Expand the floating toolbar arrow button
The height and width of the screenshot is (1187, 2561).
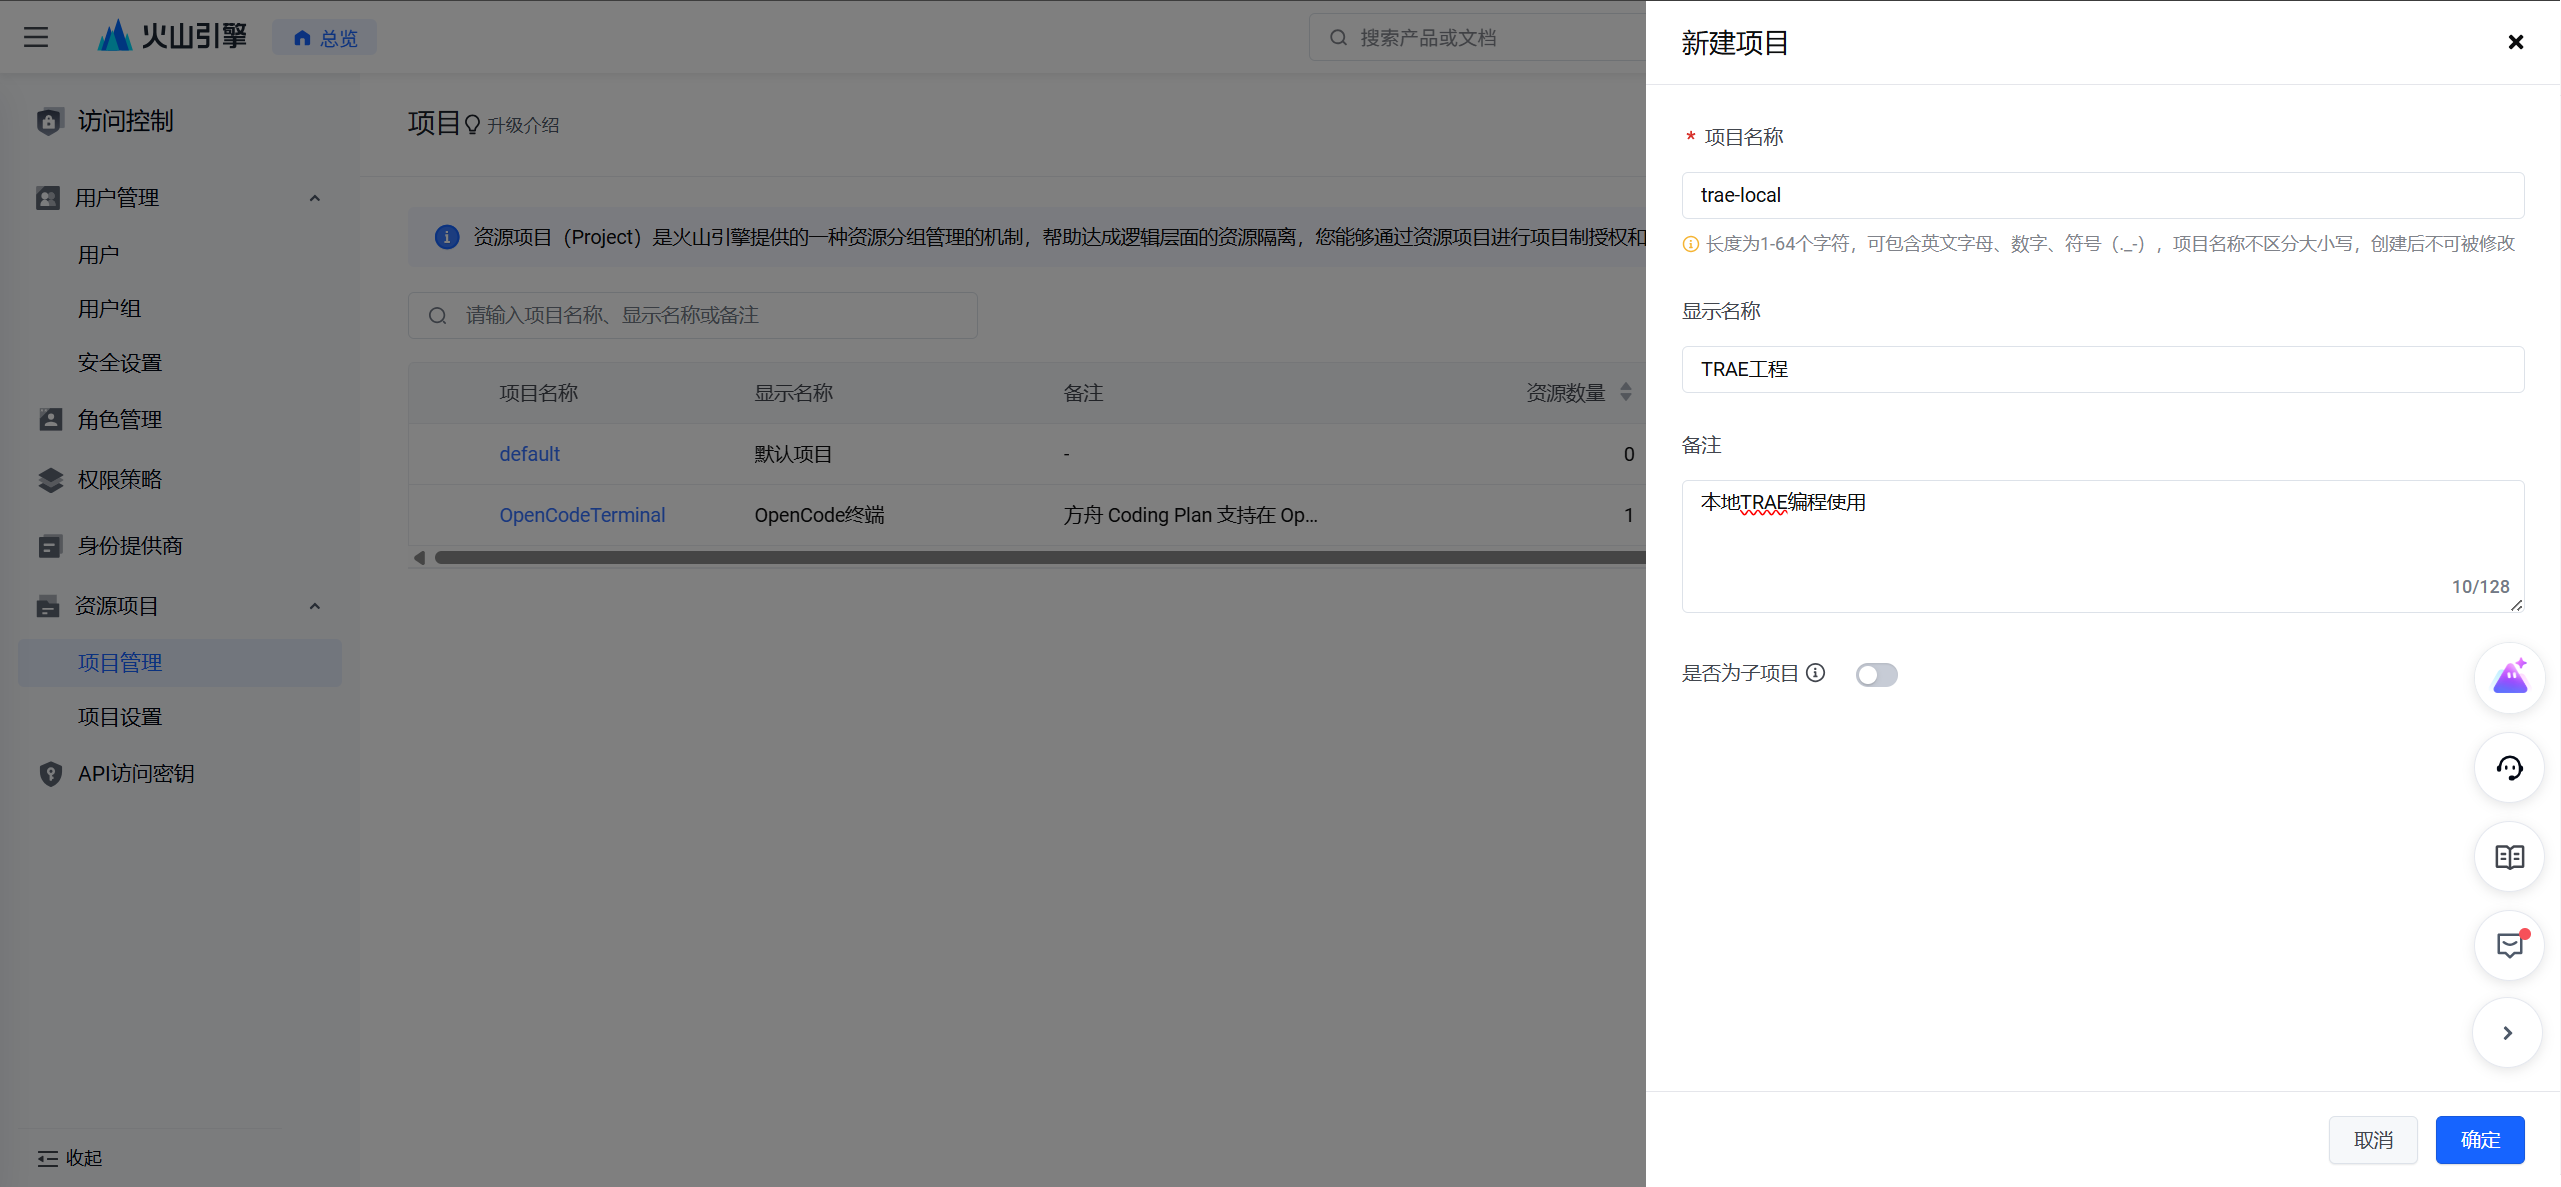[x=2507, y=1033]
